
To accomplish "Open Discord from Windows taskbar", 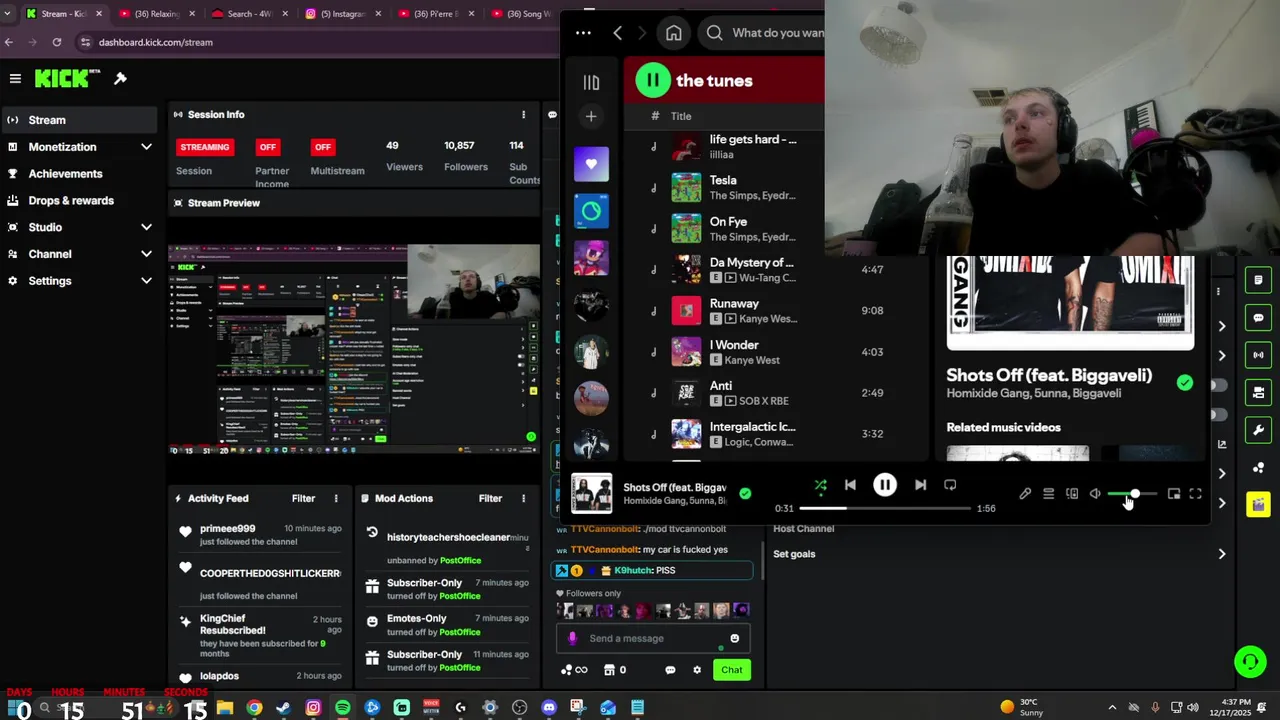I will coord(548,708).
